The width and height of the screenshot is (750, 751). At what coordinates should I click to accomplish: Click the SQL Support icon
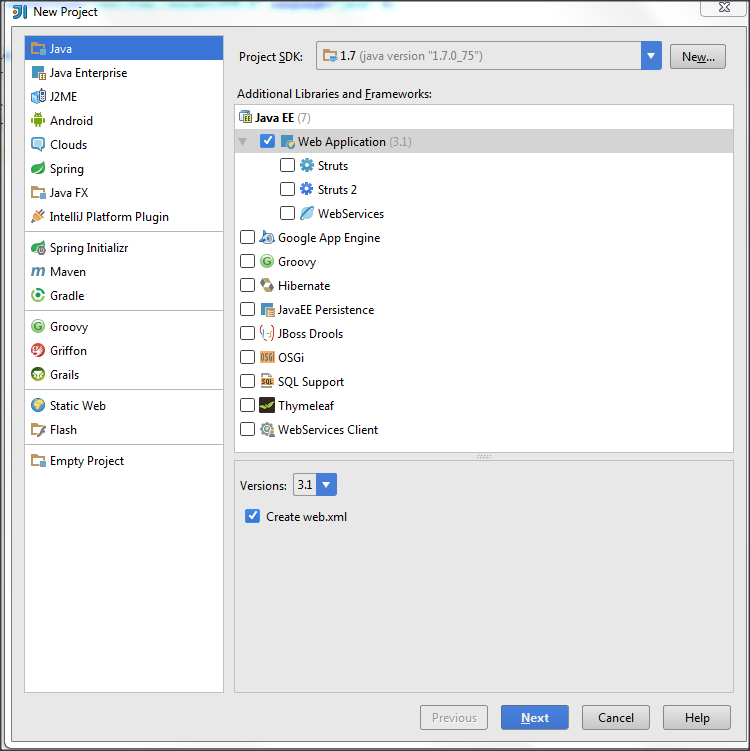click(x=267, y=381)
